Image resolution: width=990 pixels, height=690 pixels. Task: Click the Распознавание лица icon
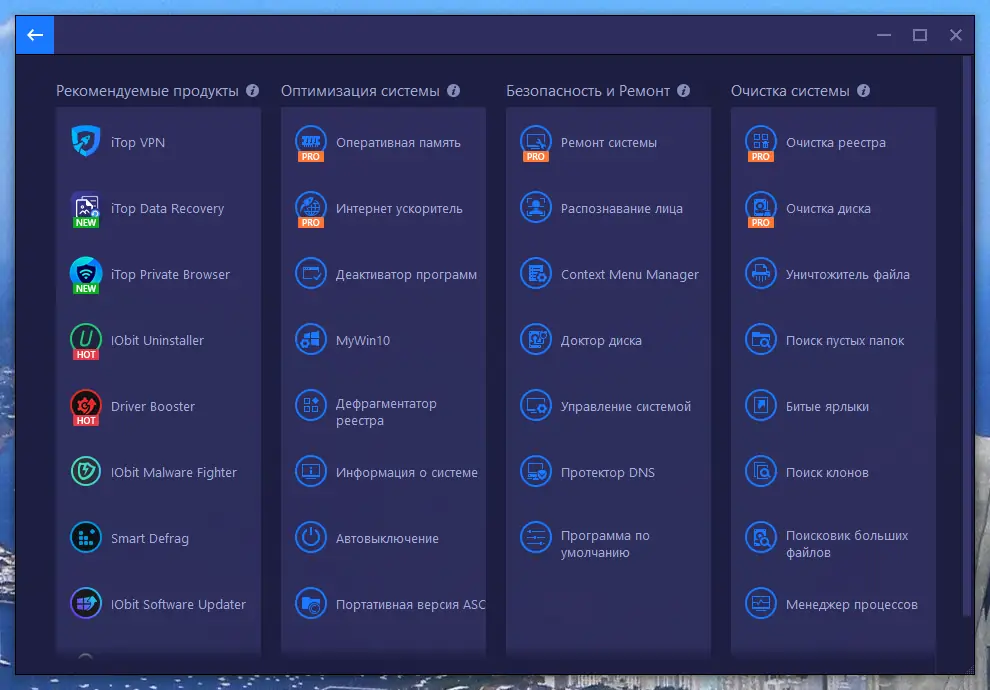pos(535,208)
